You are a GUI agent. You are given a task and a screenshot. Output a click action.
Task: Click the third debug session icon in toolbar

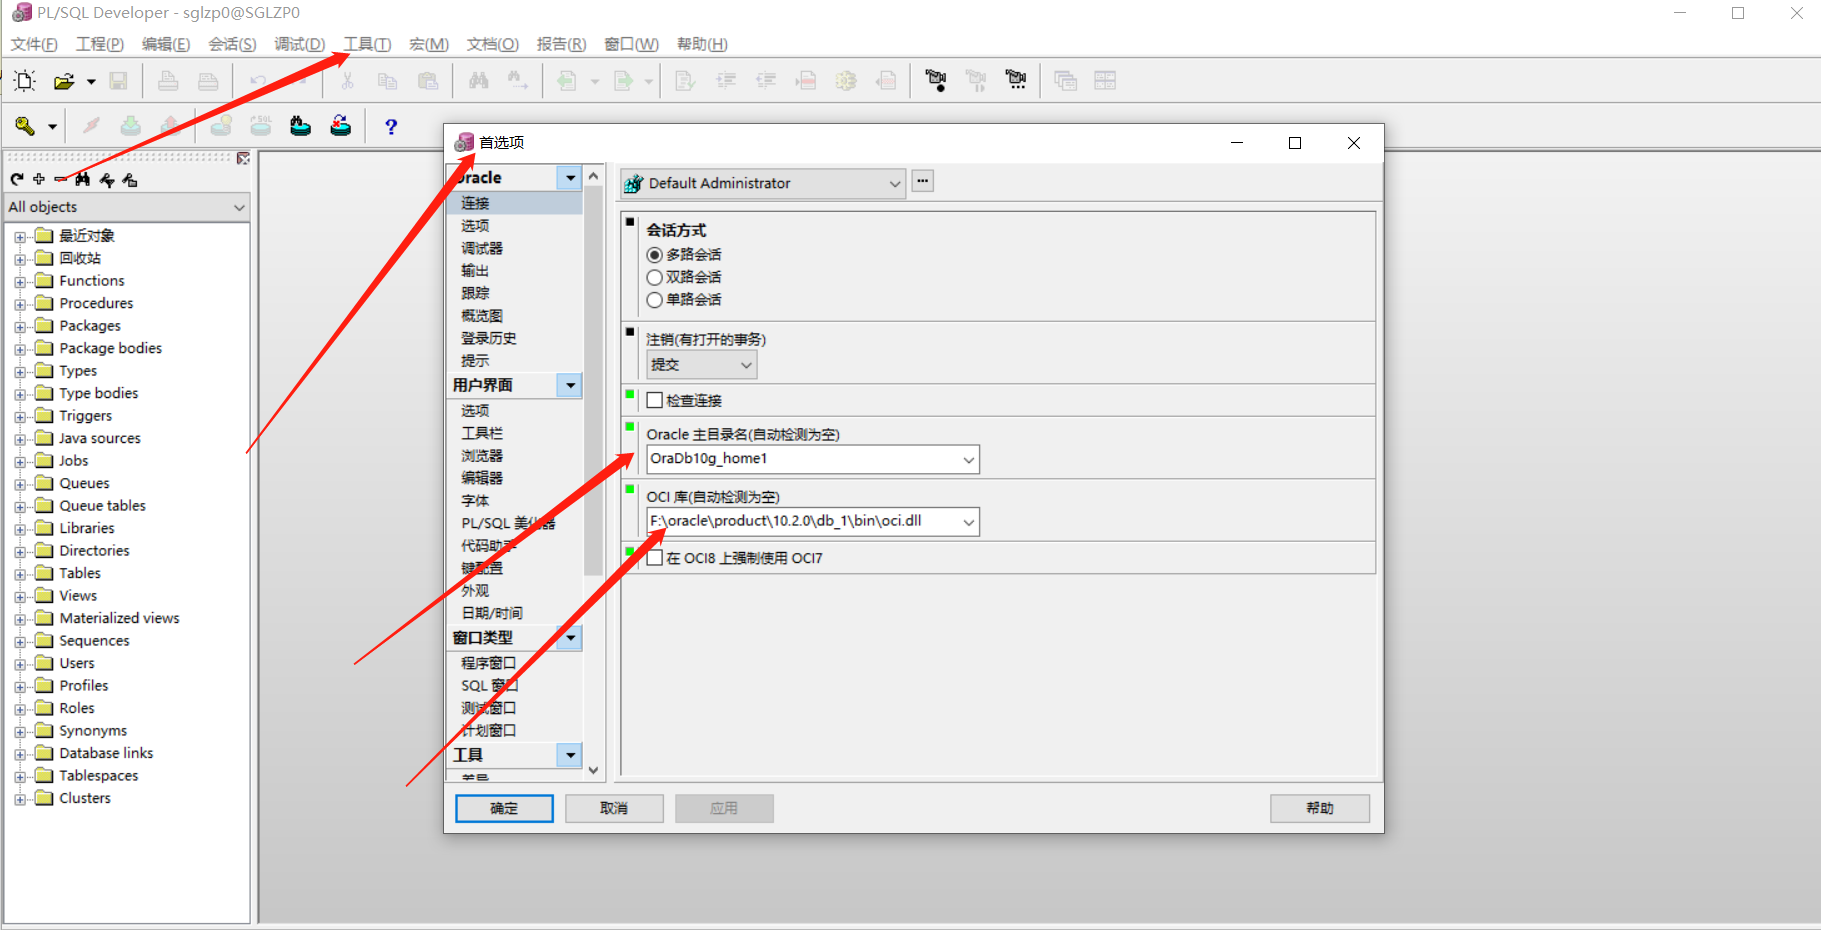pyautogui.click(x=1016, y=81)
